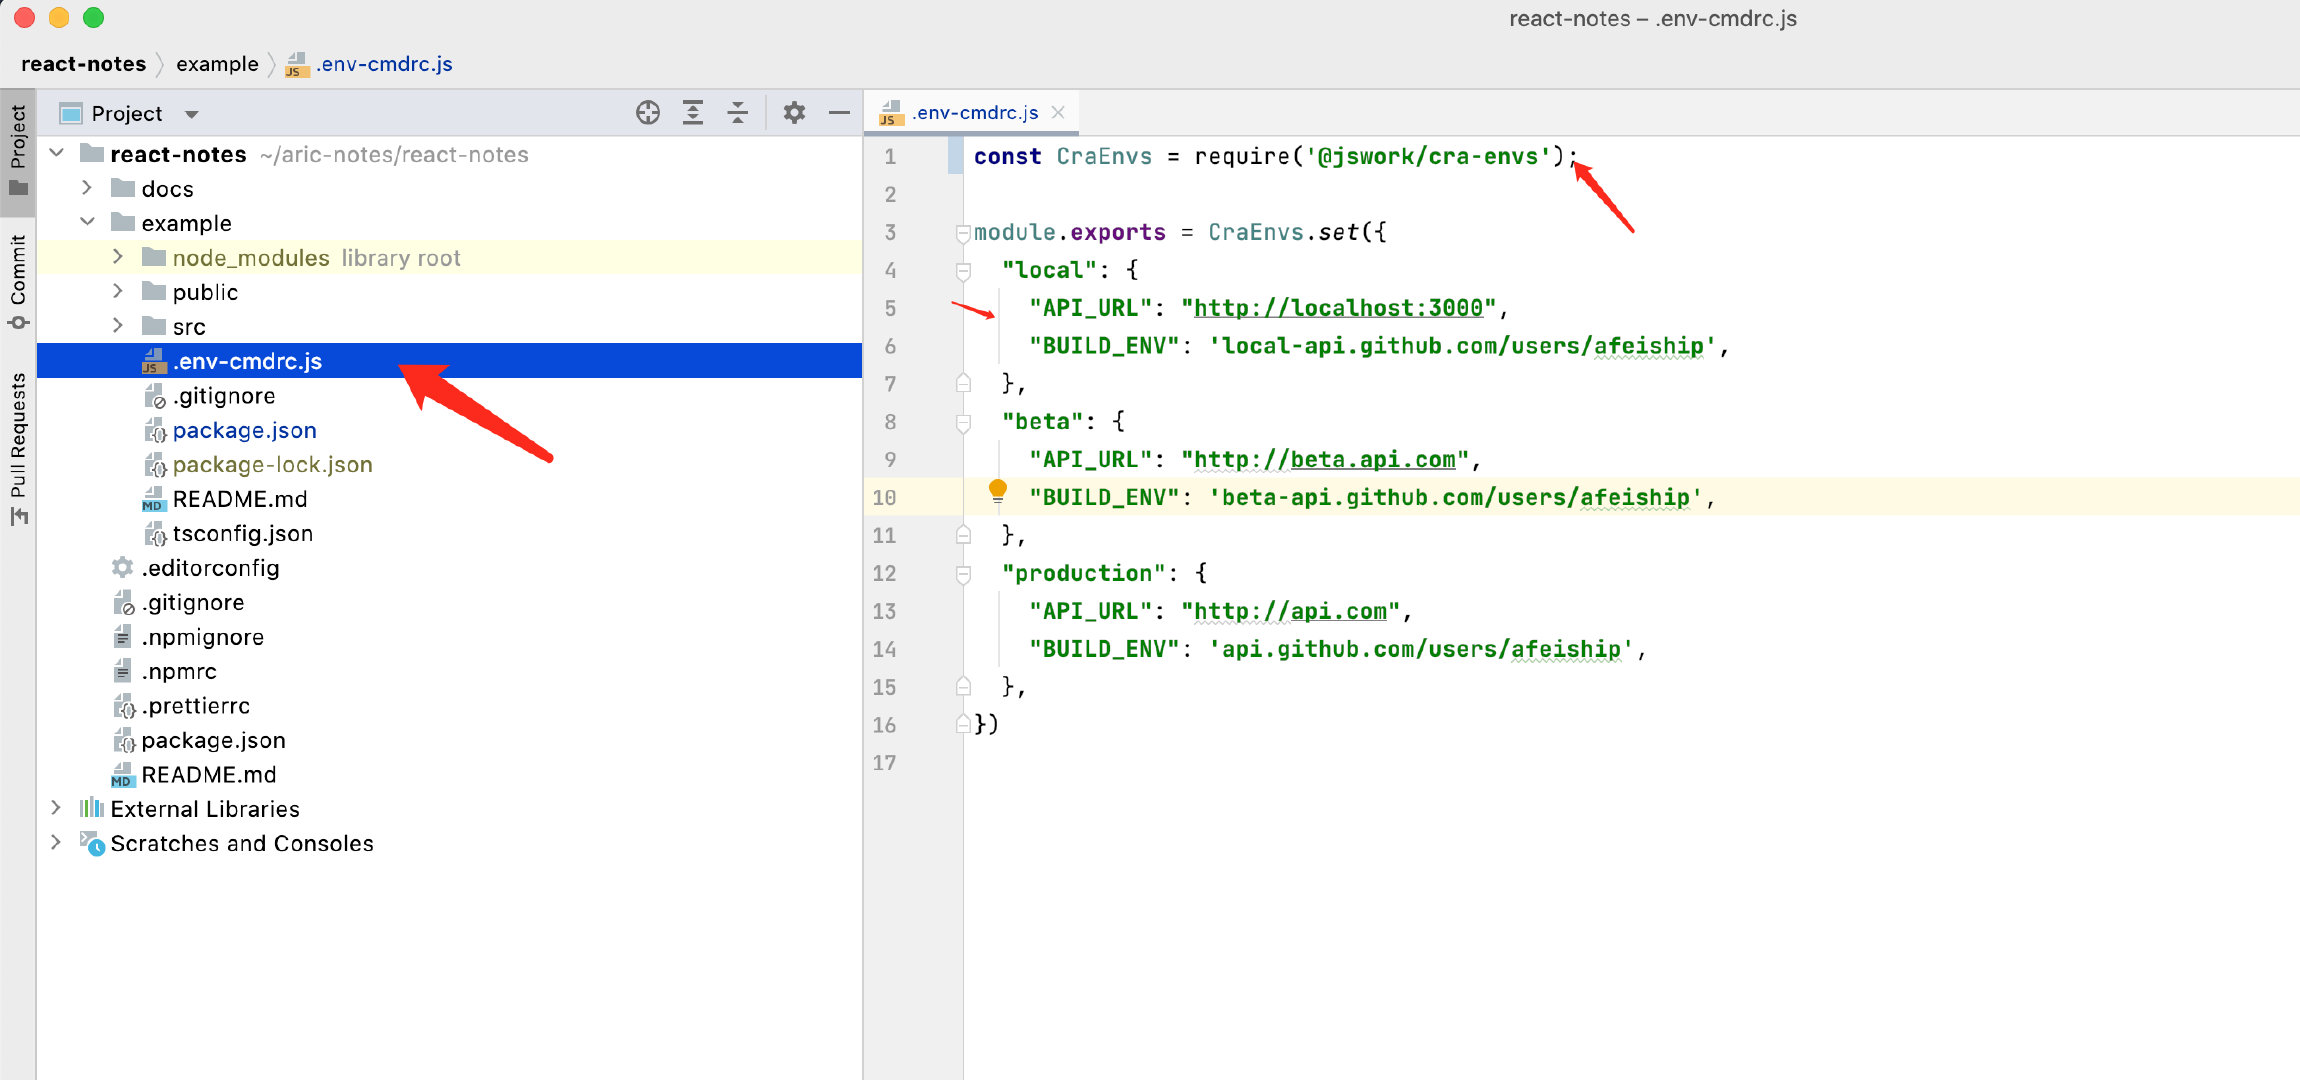Click the Collapse All icon in Project toolbar
This screenshot has width=2300, height=1080.
pyautogui.click(x=738, y=113)
